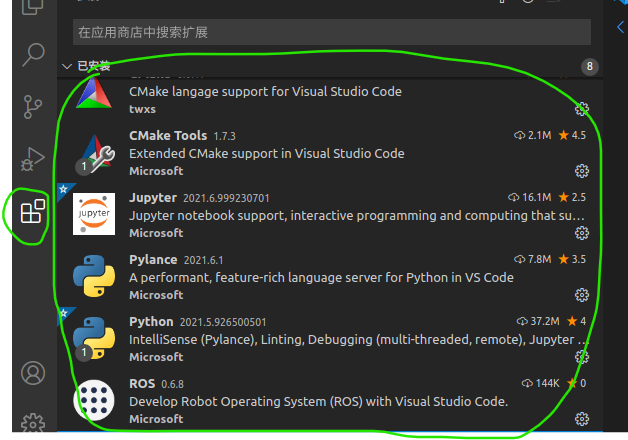Click Python extension 4 star rating

pyautogui.click(x=576, y=321)
